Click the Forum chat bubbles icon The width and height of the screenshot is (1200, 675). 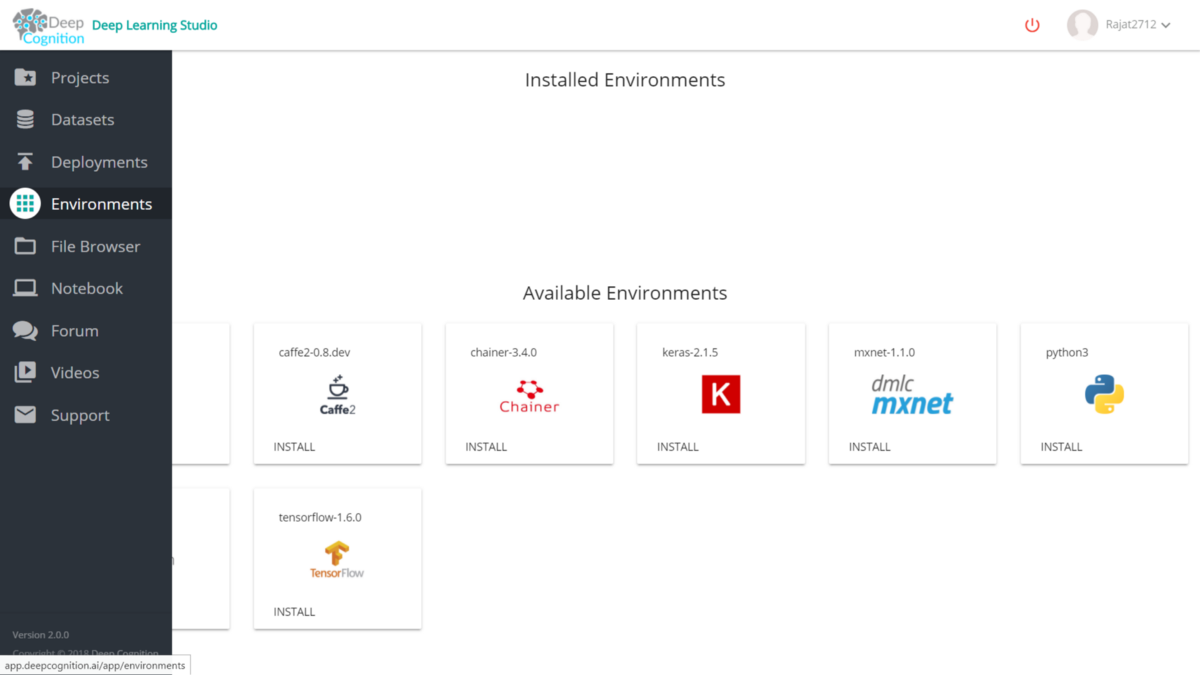pos(25,330)
